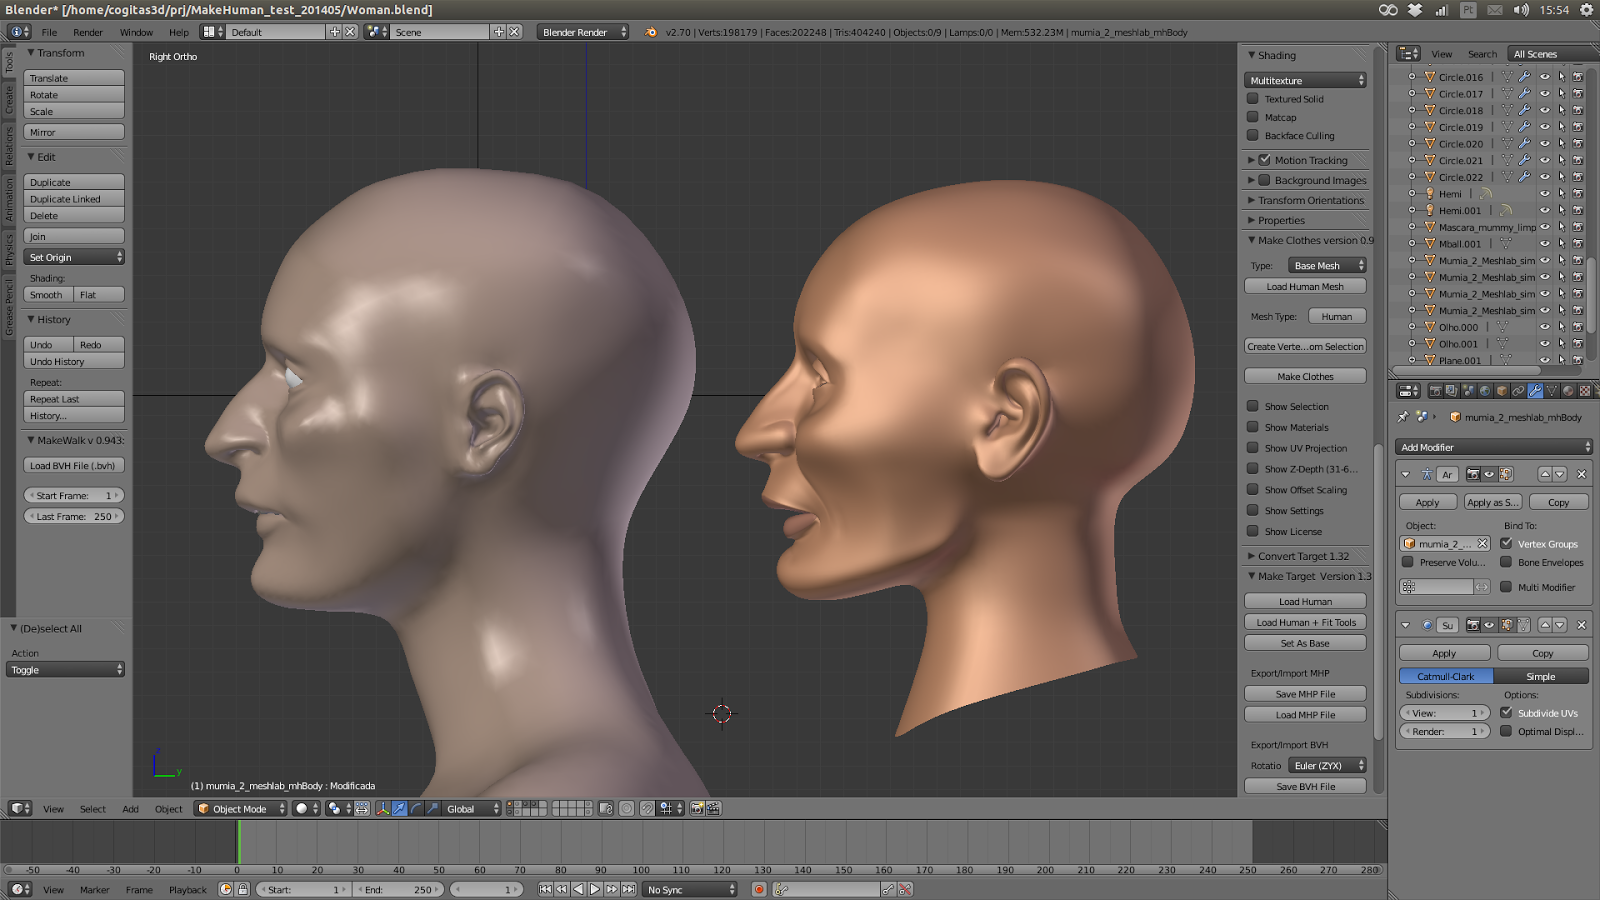Click the wrench modifier icon next to Circle.016
1600x900 pixels.
tap(1523, 77)
